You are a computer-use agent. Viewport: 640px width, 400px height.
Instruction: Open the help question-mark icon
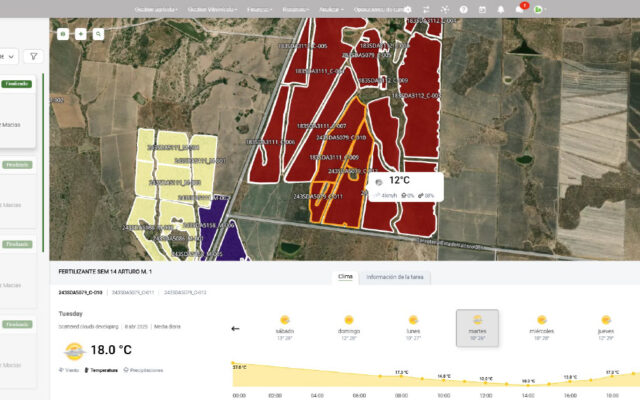pos(464,9)
